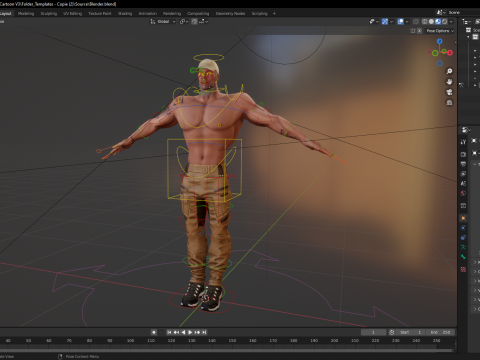Switch to the Animation workspace tab
The height and width of the screenshot is (360, 480).
148,14
